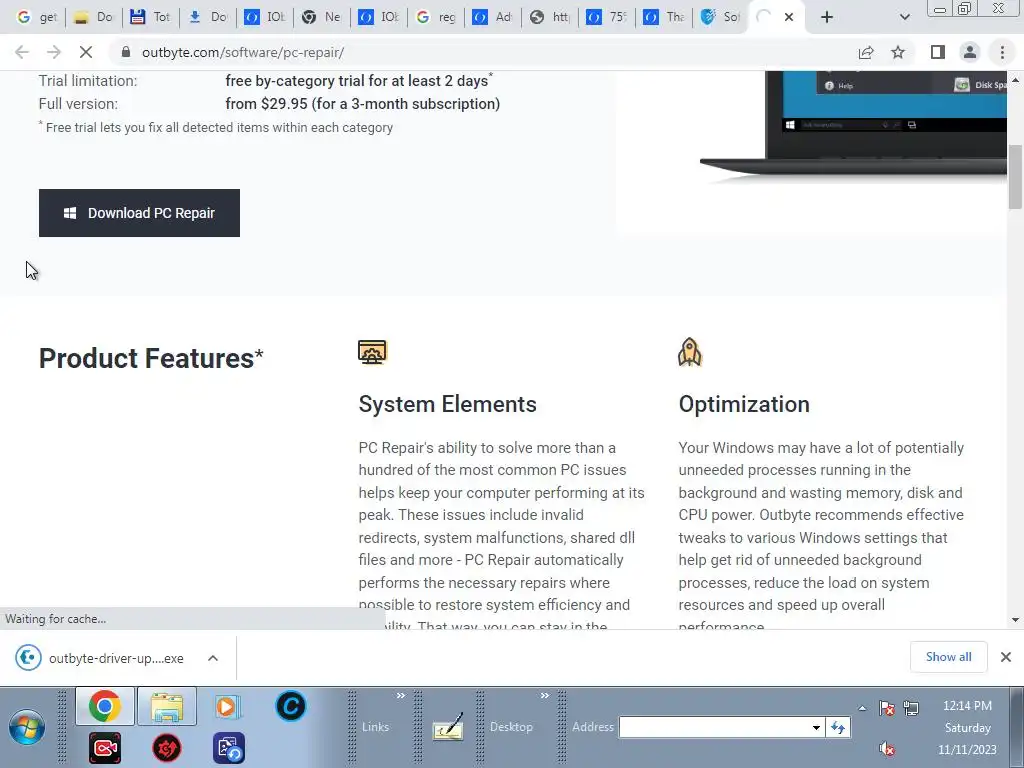Click Show all downloads
The image size is (1024, 768).
(948, 657)
